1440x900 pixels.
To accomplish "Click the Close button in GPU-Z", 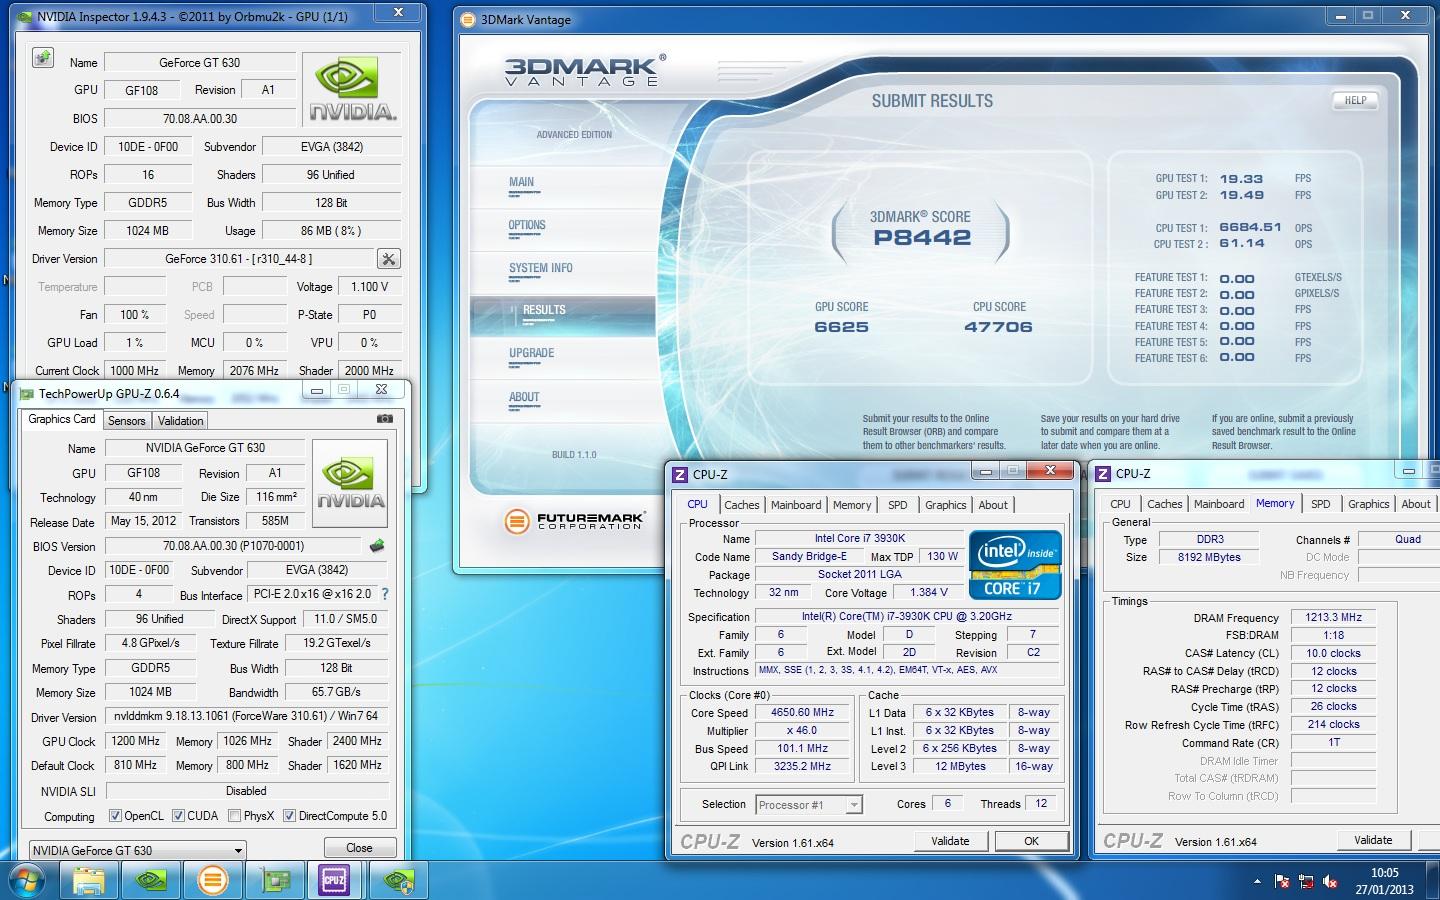I will [x=359, y=848].
